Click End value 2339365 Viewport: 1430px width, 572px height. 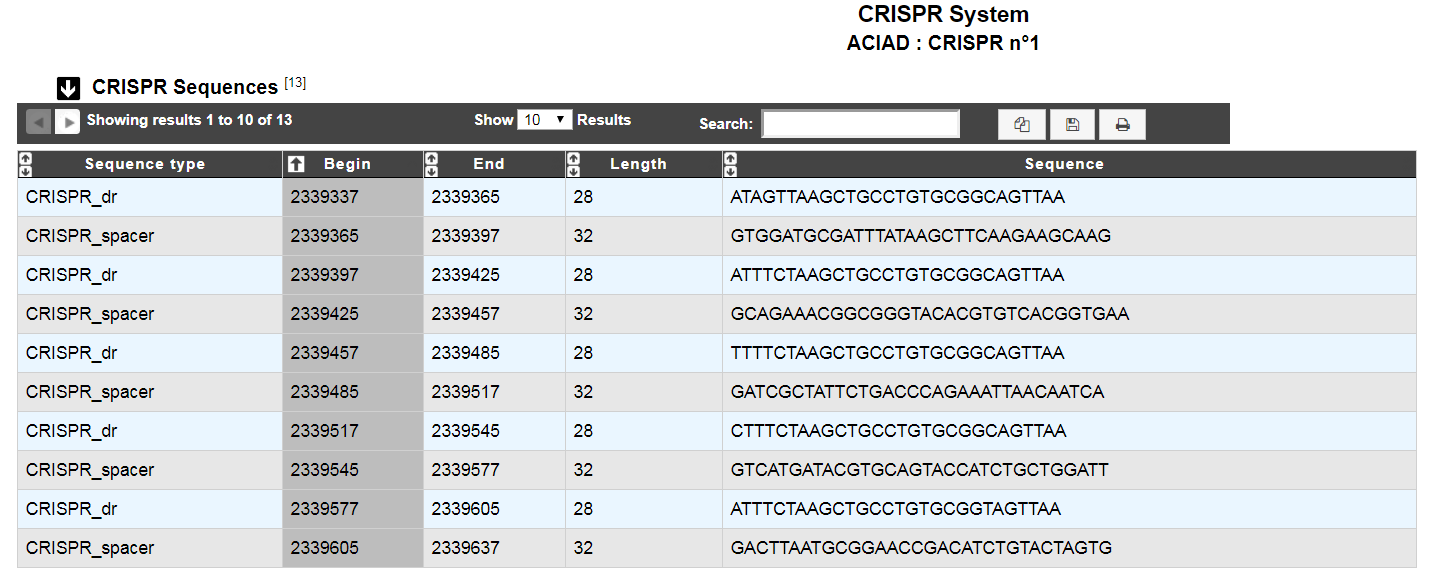[x=465, y=197]
